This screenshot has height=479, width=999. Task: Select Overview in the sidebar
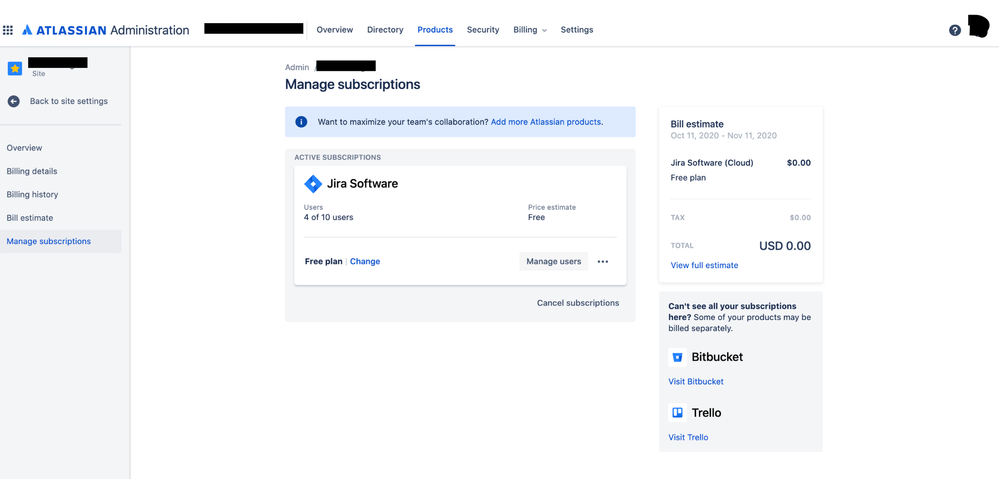coord(24,148)
